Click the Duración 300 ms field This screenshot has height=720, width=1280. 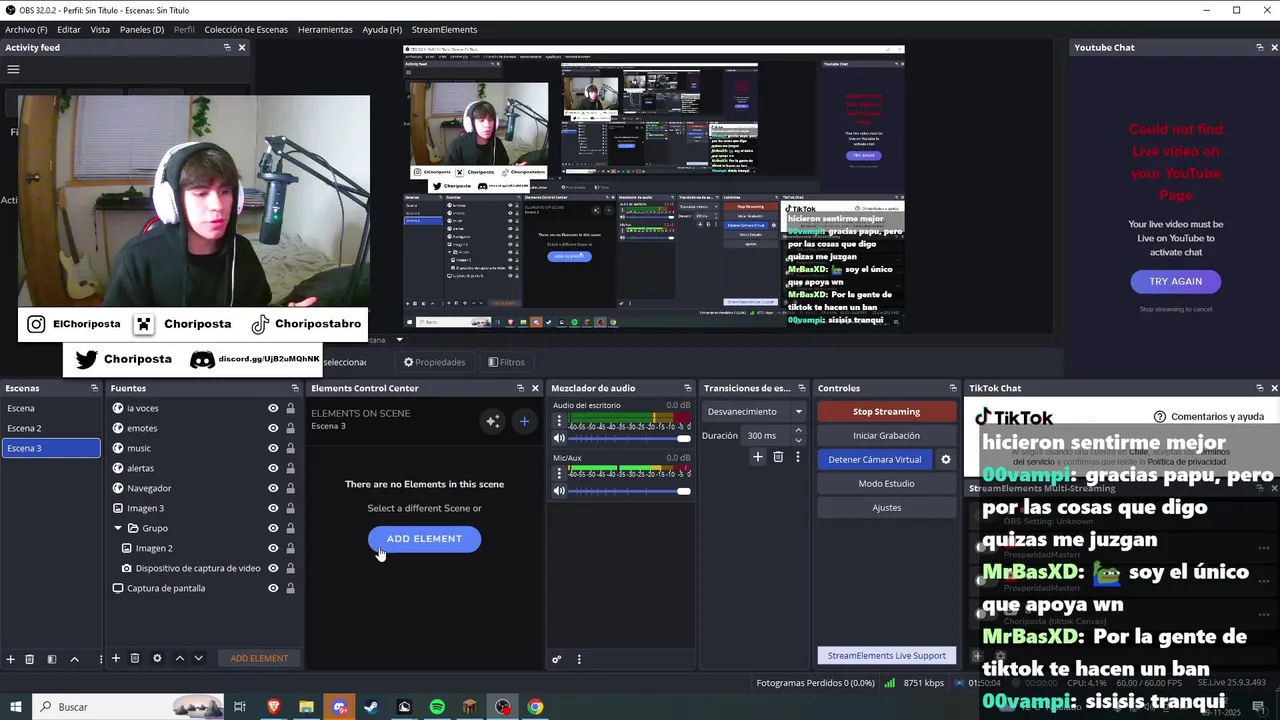pyautogui.click(x=767, y=435)
